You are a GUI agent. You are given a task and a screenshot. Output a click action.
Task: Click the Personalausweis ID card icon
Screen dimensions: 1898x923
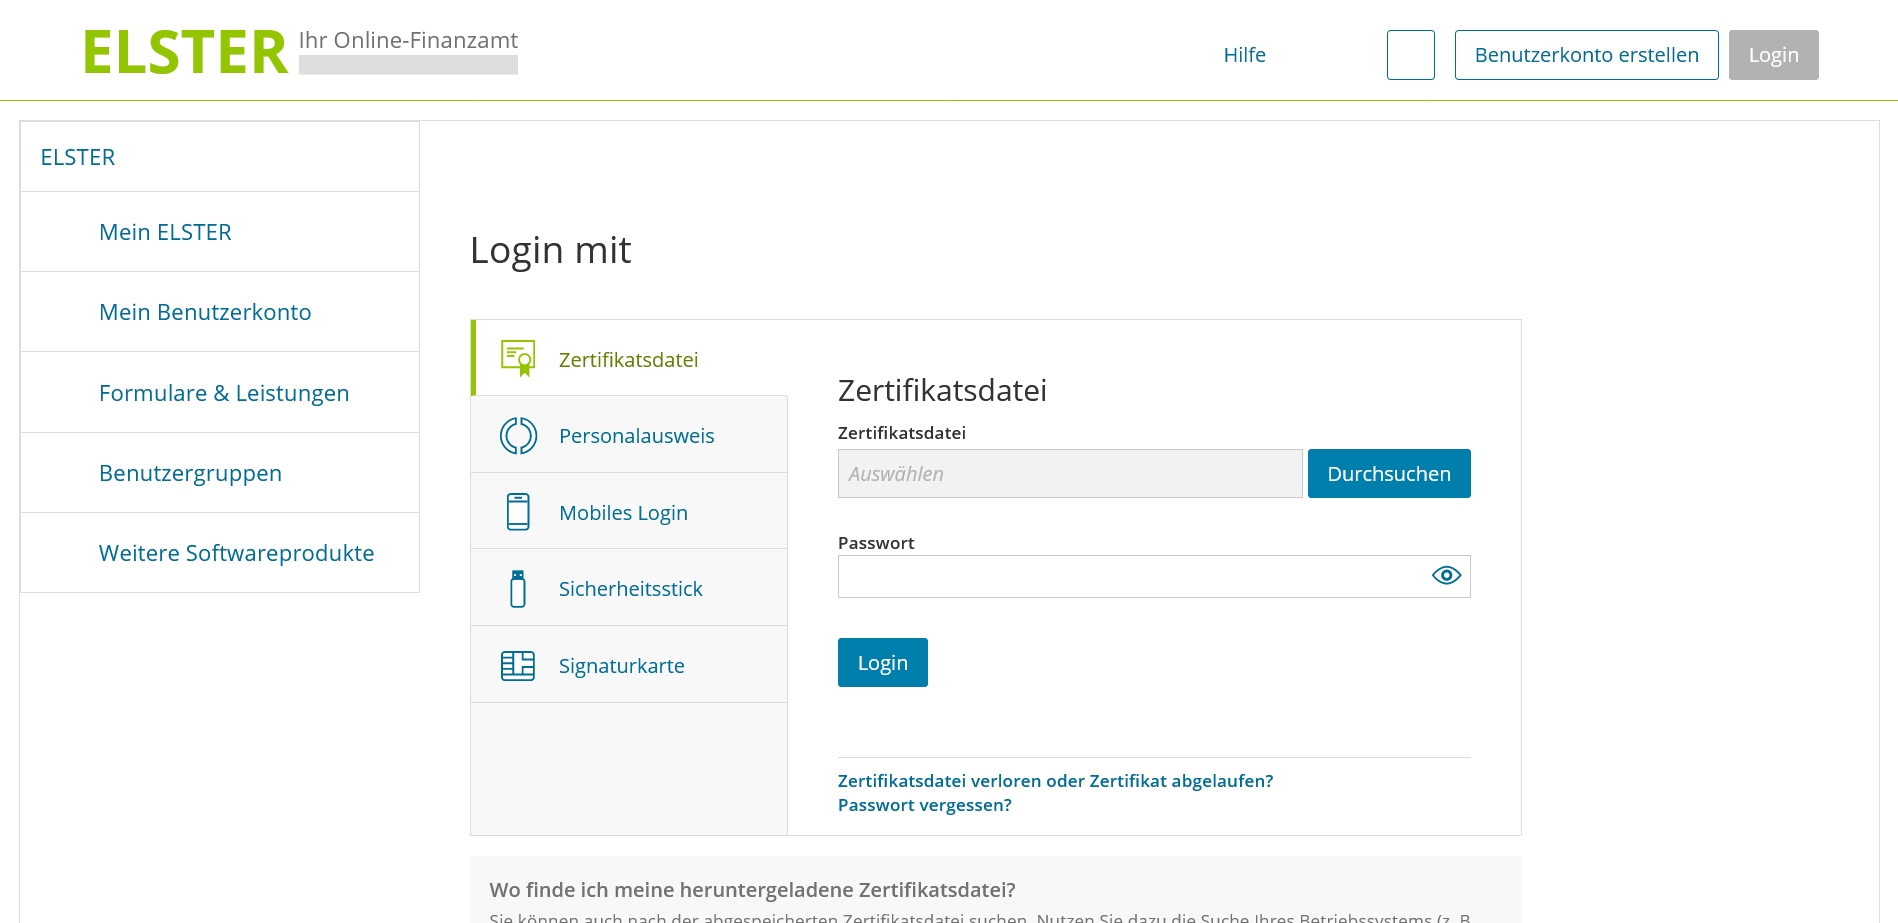coord(518,435)
